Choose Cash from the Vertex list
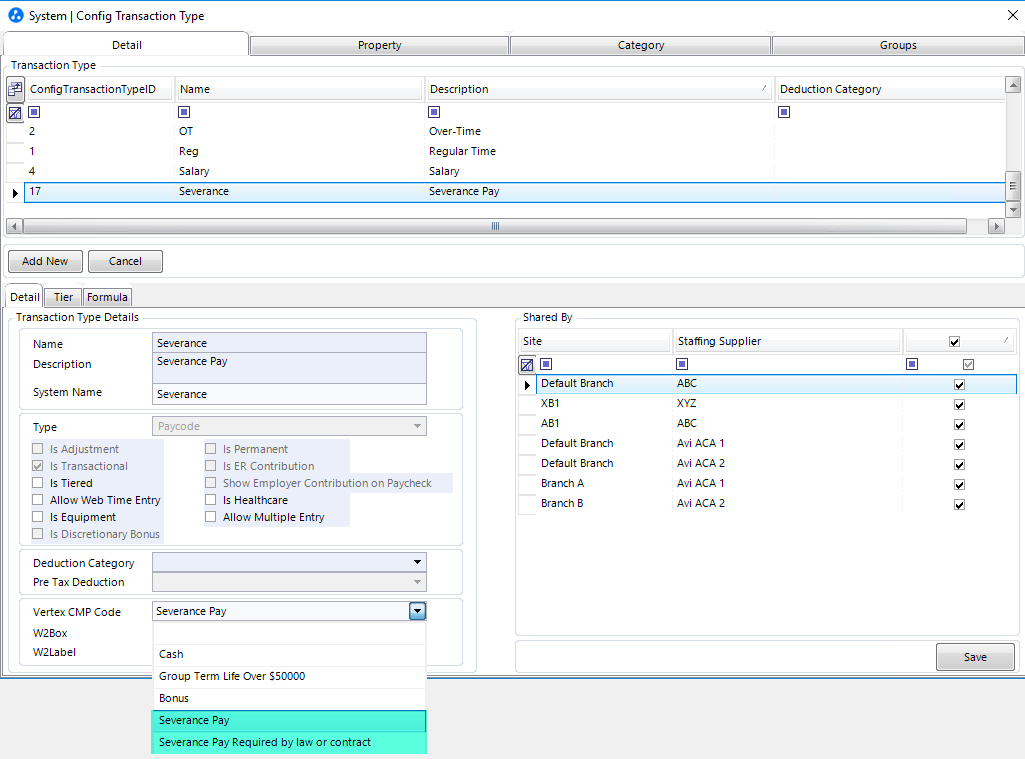The height and width of the screenshot is (759, 1025). pyautogui.click(x=289, y=654)
